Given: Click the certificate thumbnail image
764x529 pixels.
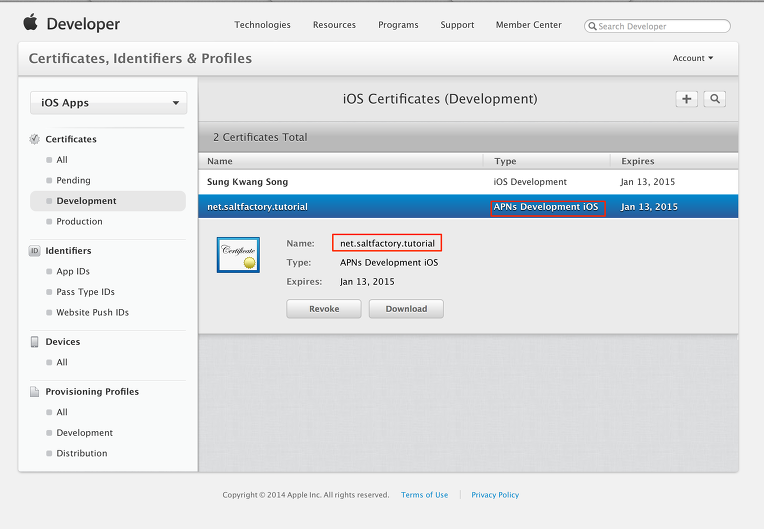Looking at the screenshot, I should [238, 255].
